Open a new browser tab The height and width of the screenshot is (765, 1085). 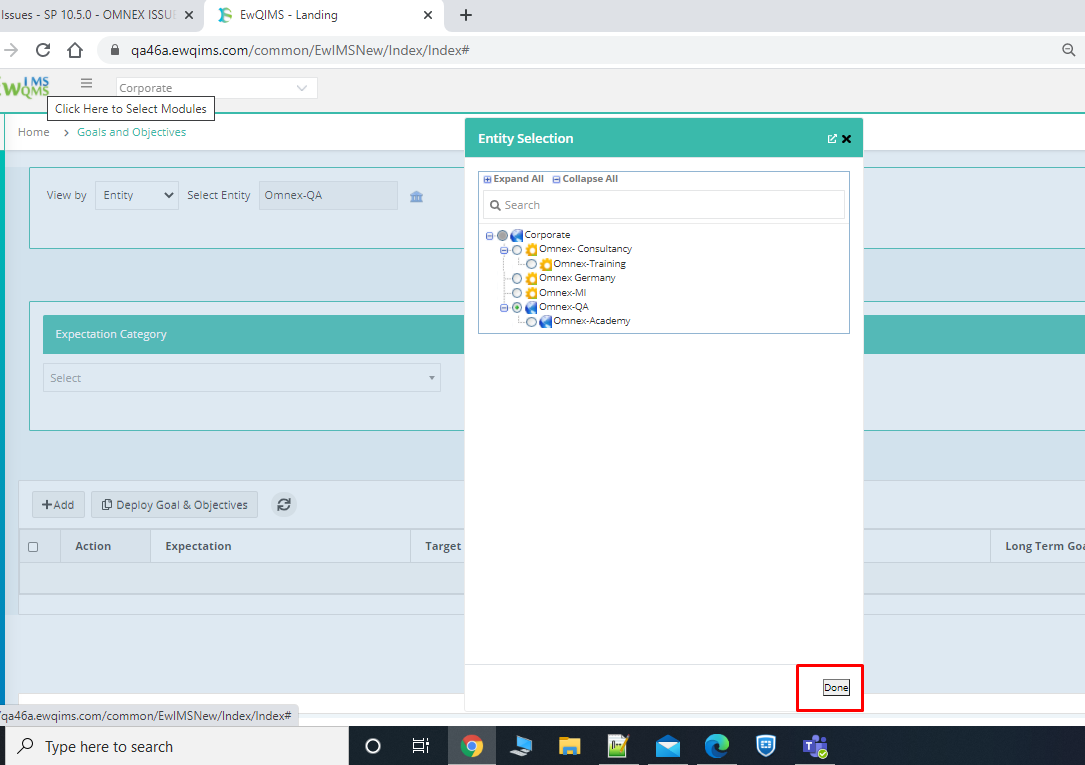click(x=466, y=15)
